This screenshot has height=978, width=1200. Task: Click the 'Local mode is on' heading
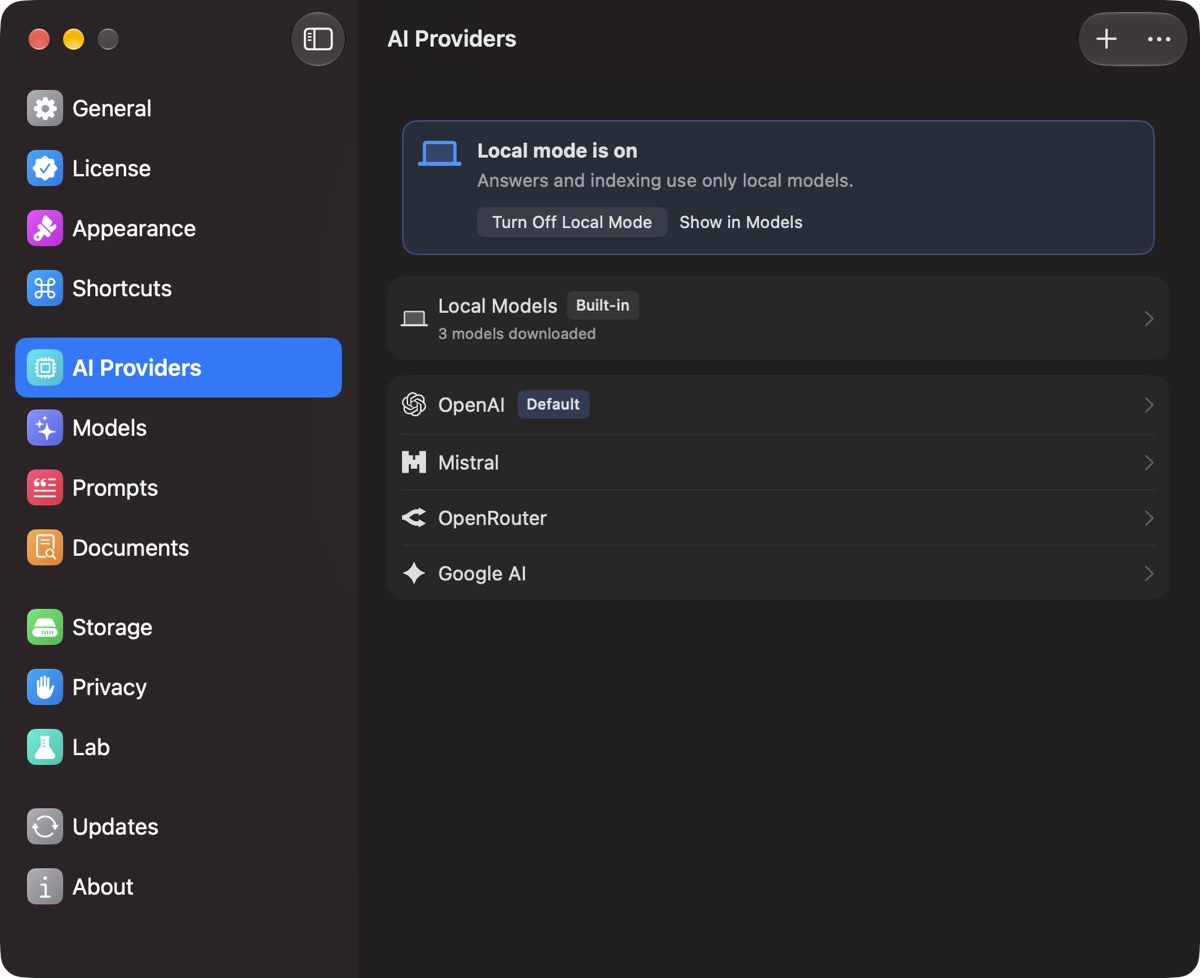[557, 151]
